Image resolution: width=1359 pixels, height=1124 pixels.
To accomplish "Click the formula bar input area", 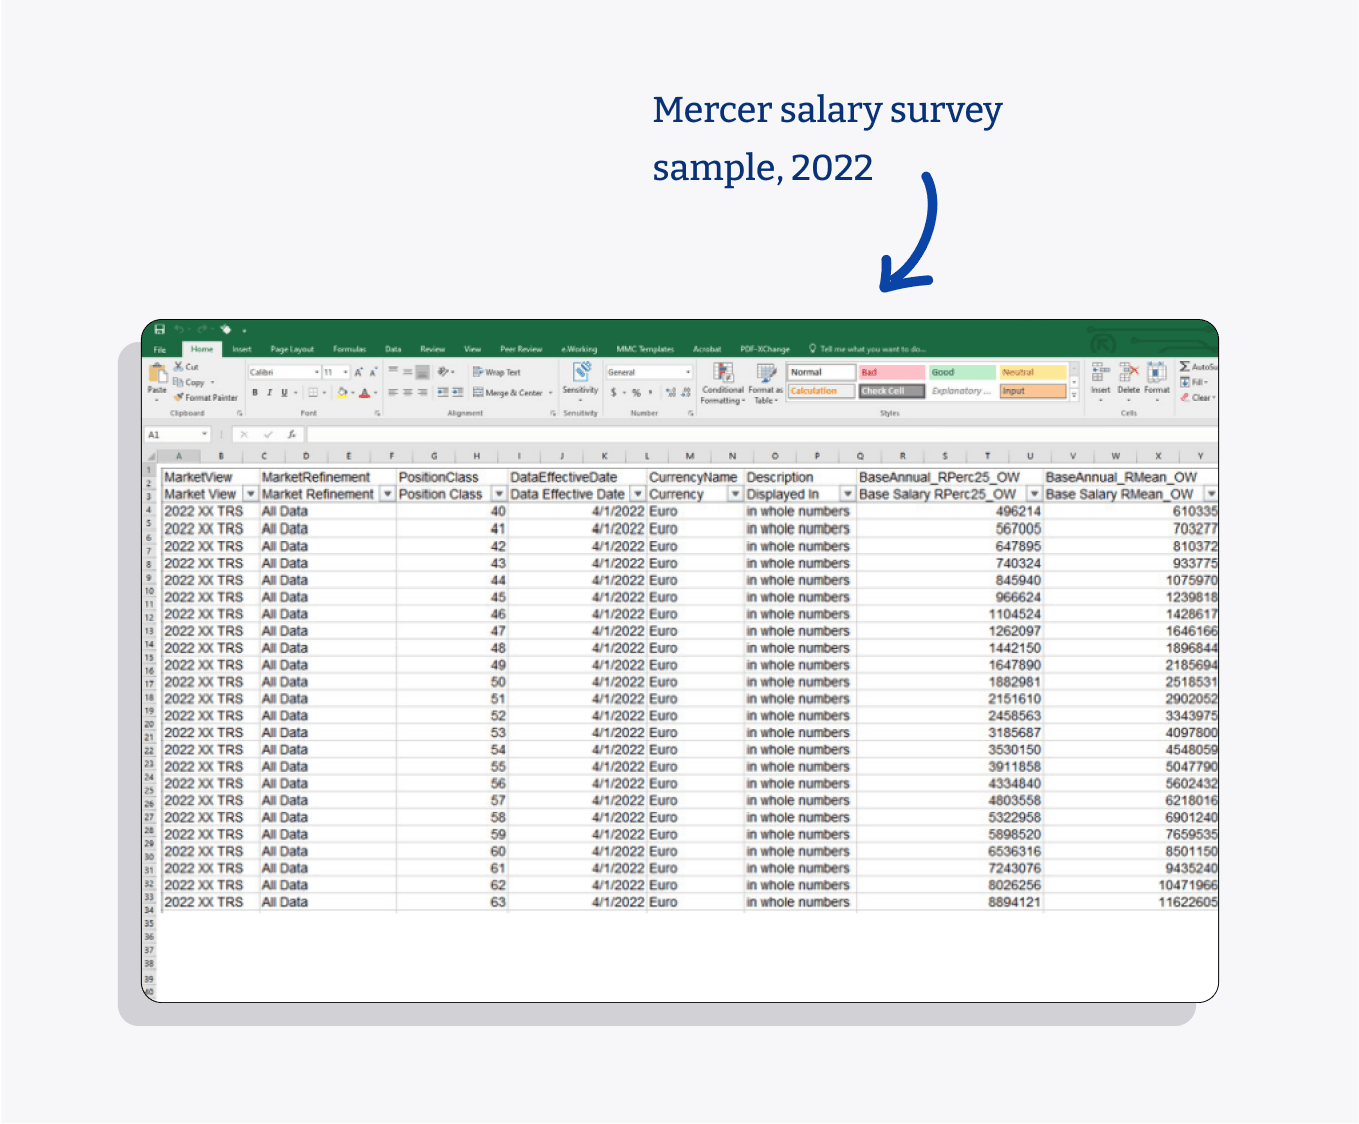I will [762, 435].
